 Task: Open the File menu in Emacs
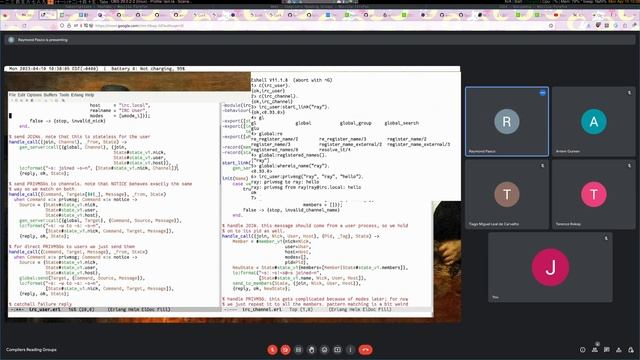12,95
